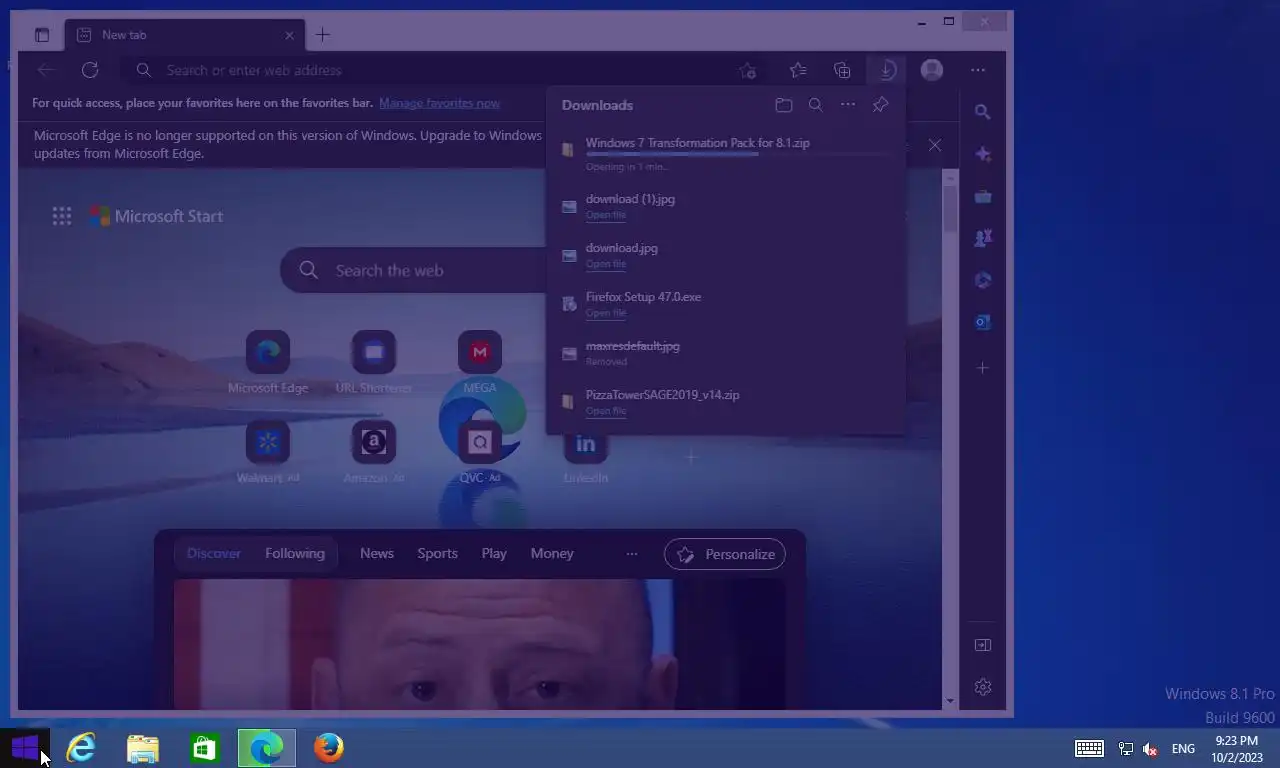Add a sidebar app with plus icon

983,368
